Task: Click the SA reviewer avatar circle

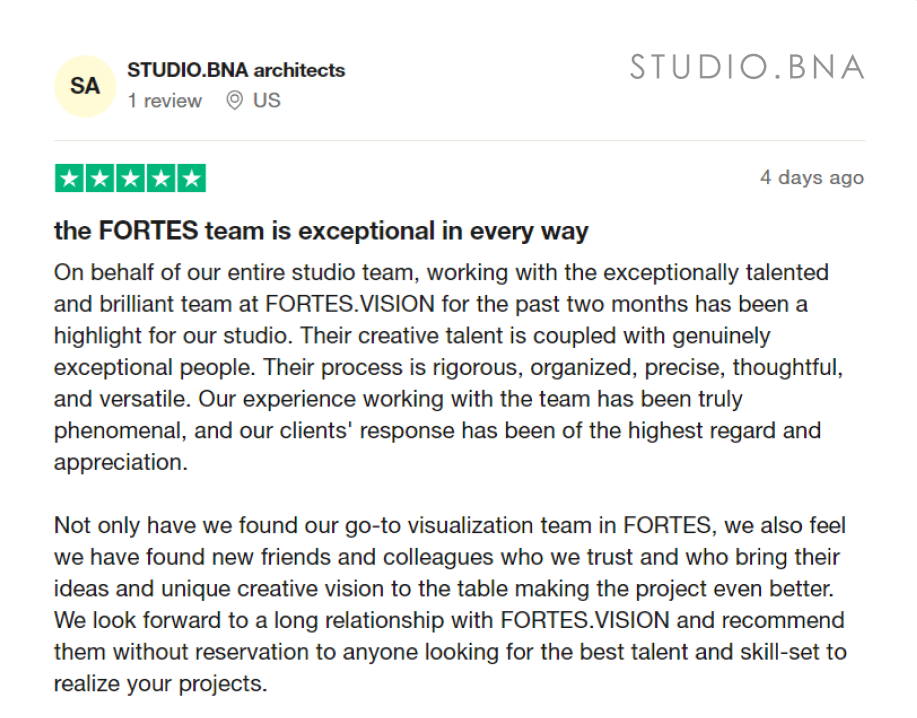Action: pos(85,86)
